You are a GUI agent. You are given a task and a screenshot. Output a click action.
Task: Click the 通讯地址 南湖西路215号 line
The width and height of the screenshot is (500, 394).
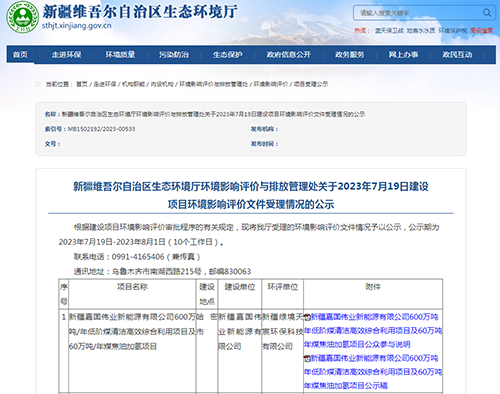(x=162, y=271)
